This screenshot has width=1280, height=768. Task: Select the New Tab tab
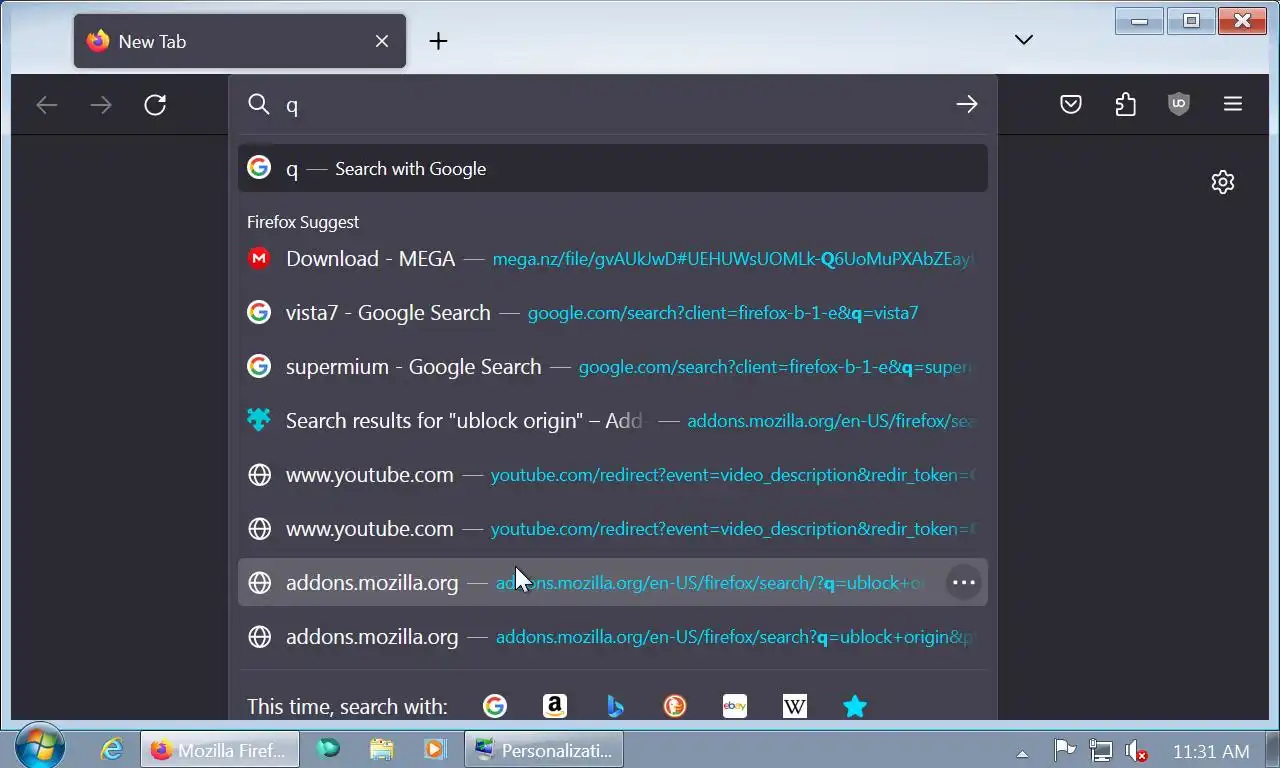click(240, 41)
